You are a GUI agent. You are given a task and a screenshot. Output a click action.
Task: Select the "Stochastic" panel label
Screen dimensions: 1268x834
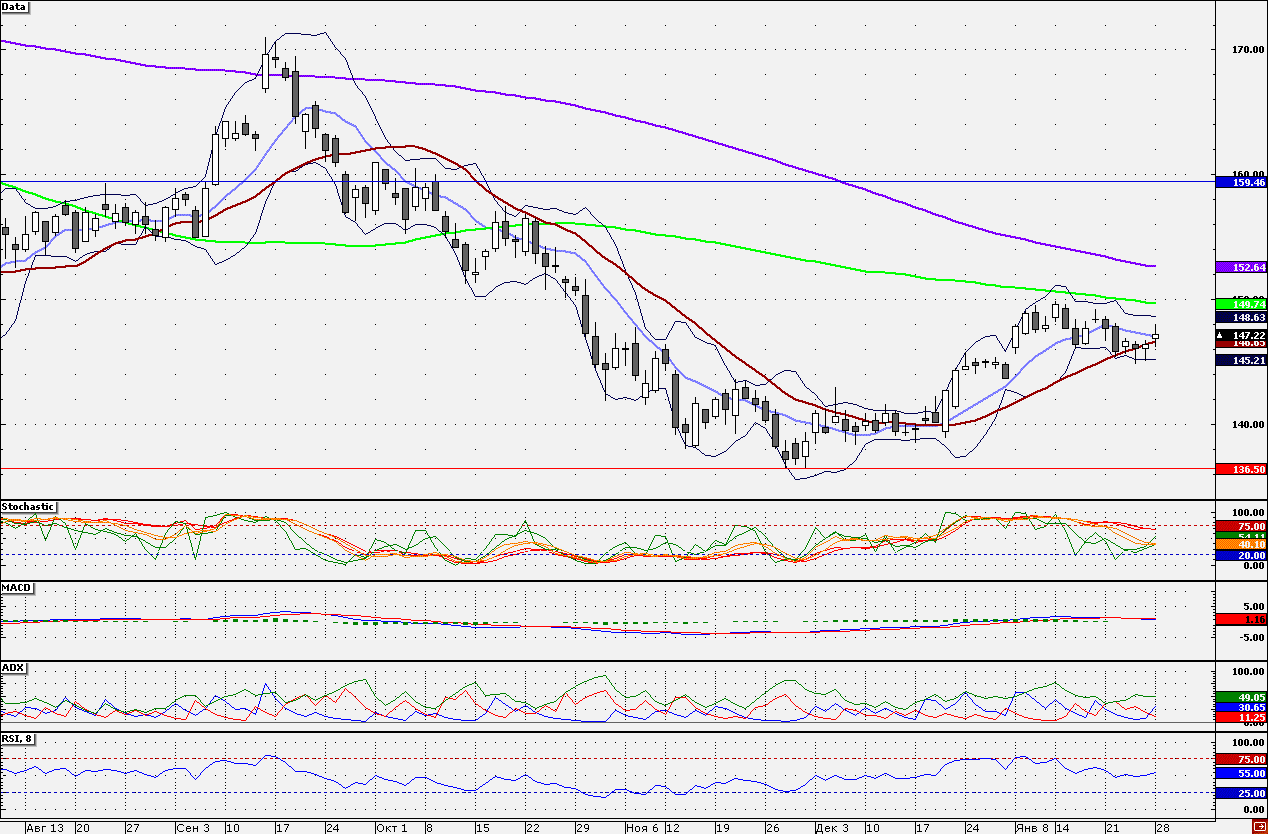coord(28,507)
